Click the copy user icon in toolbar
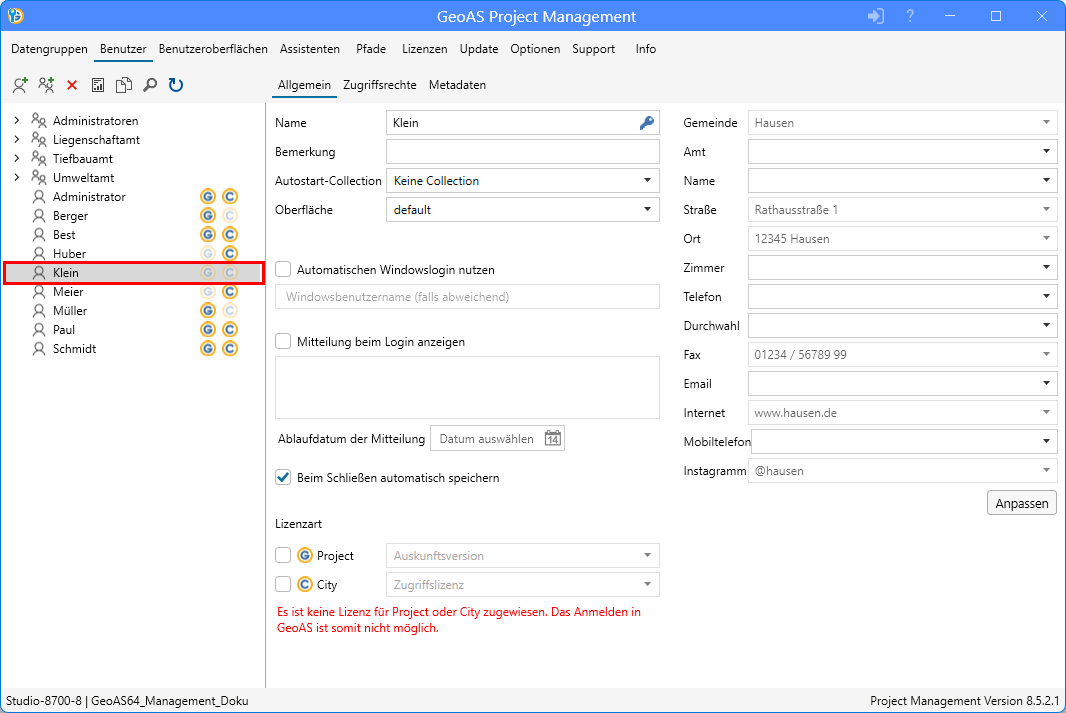This screenshot has width=1066, height=713. pos(124,86)
